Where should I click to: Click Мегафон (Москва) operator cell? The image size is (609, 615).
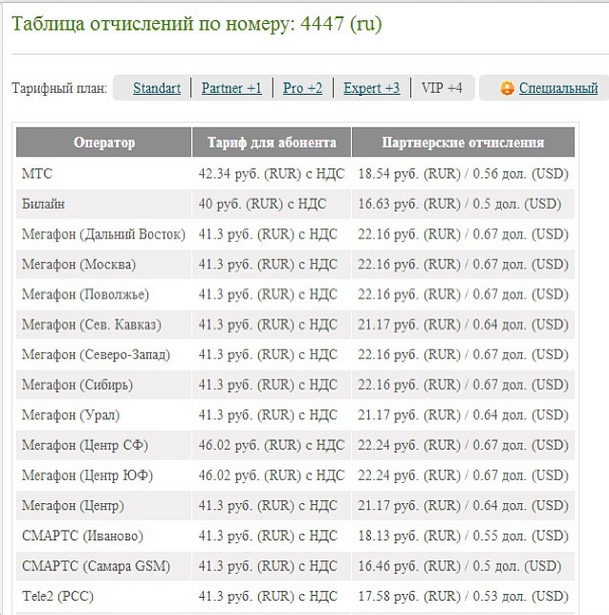[x=104, y=264]
